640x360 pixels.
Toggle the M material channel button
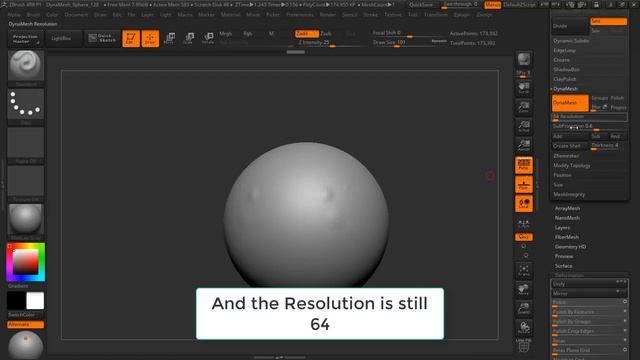tap(271, 33)
